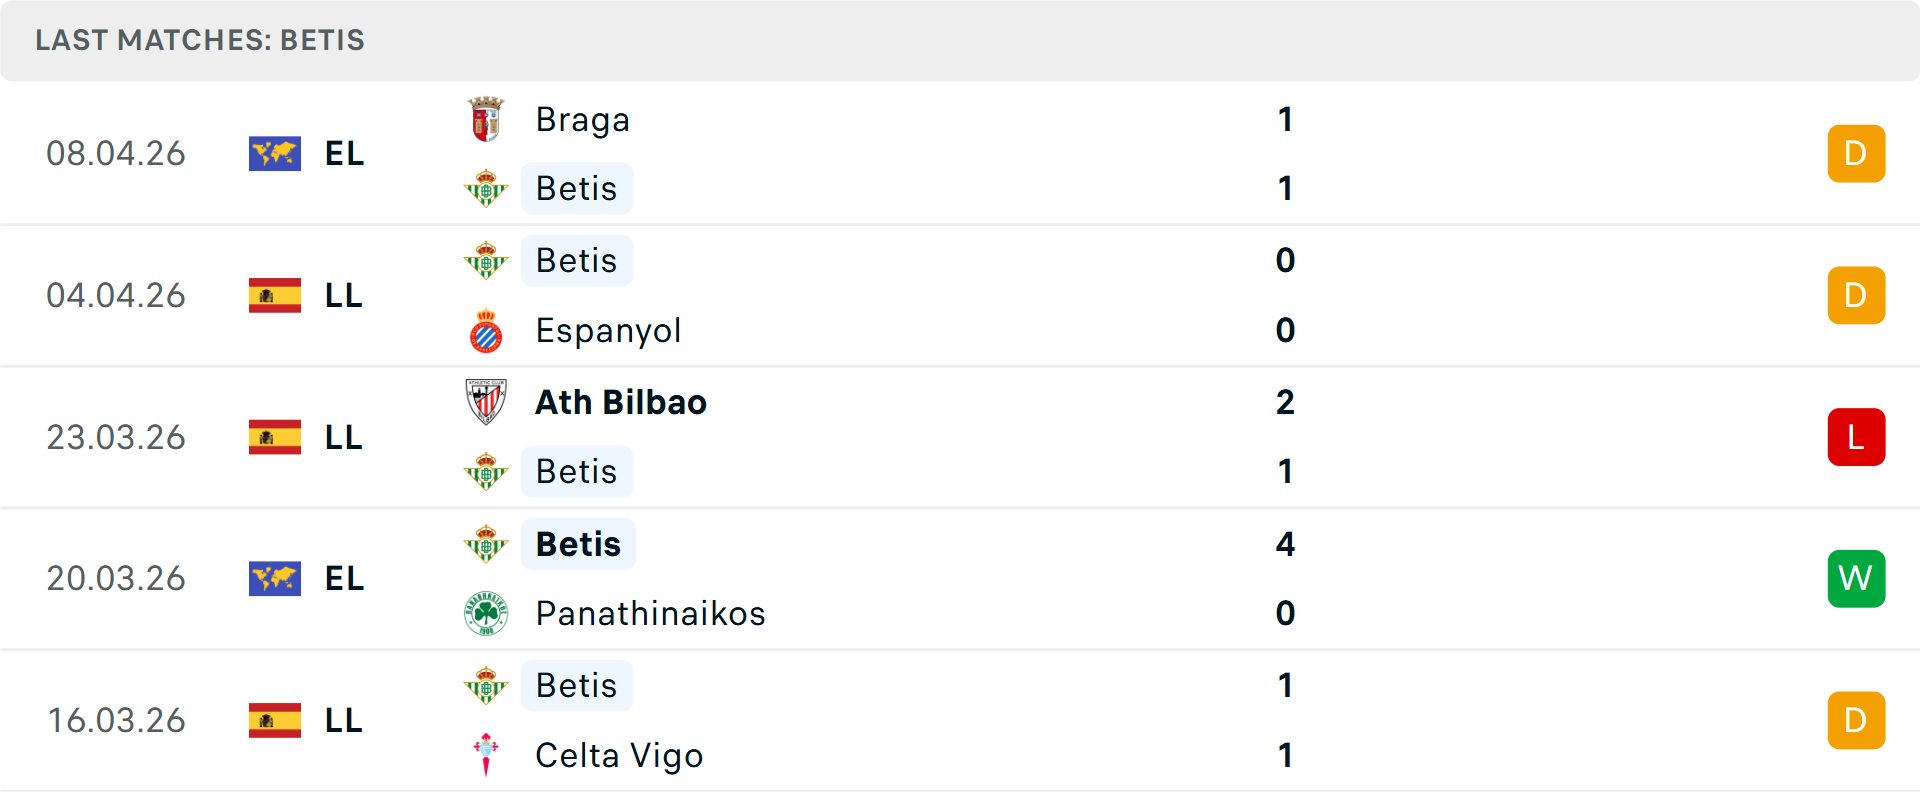The height and width of the screenshot is (792, 1920).
Task: Open the yellow D badge for the Braga match
Action: [x=1857, y=153]
